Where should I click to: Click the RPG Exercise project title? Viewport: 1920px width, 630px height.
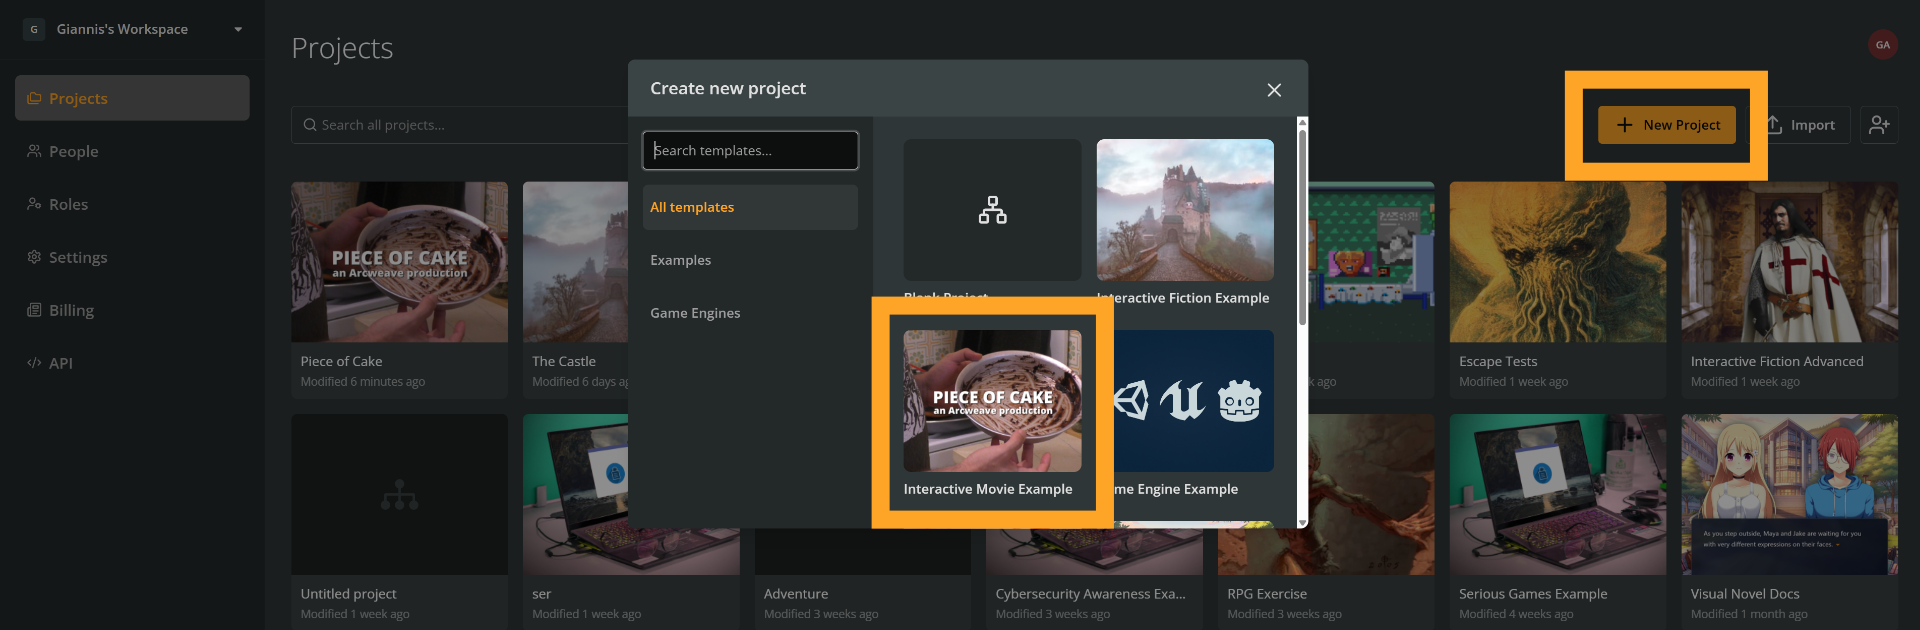tap(1267, 594)
